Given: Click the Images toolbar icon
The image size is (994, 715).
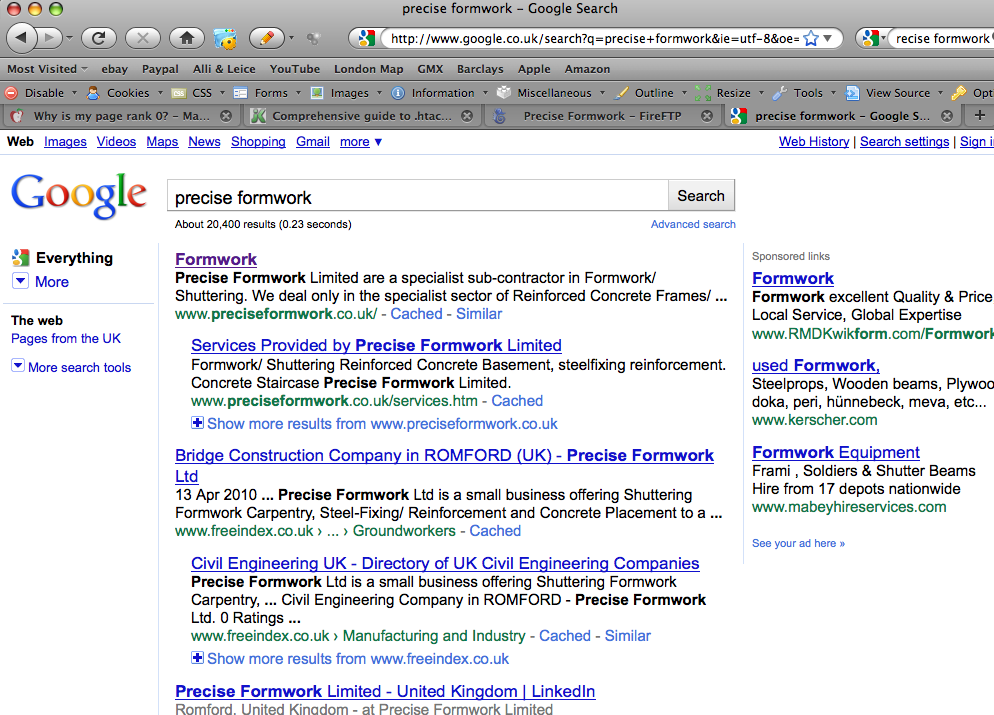Looking at the screenshot, I should 317,93.
